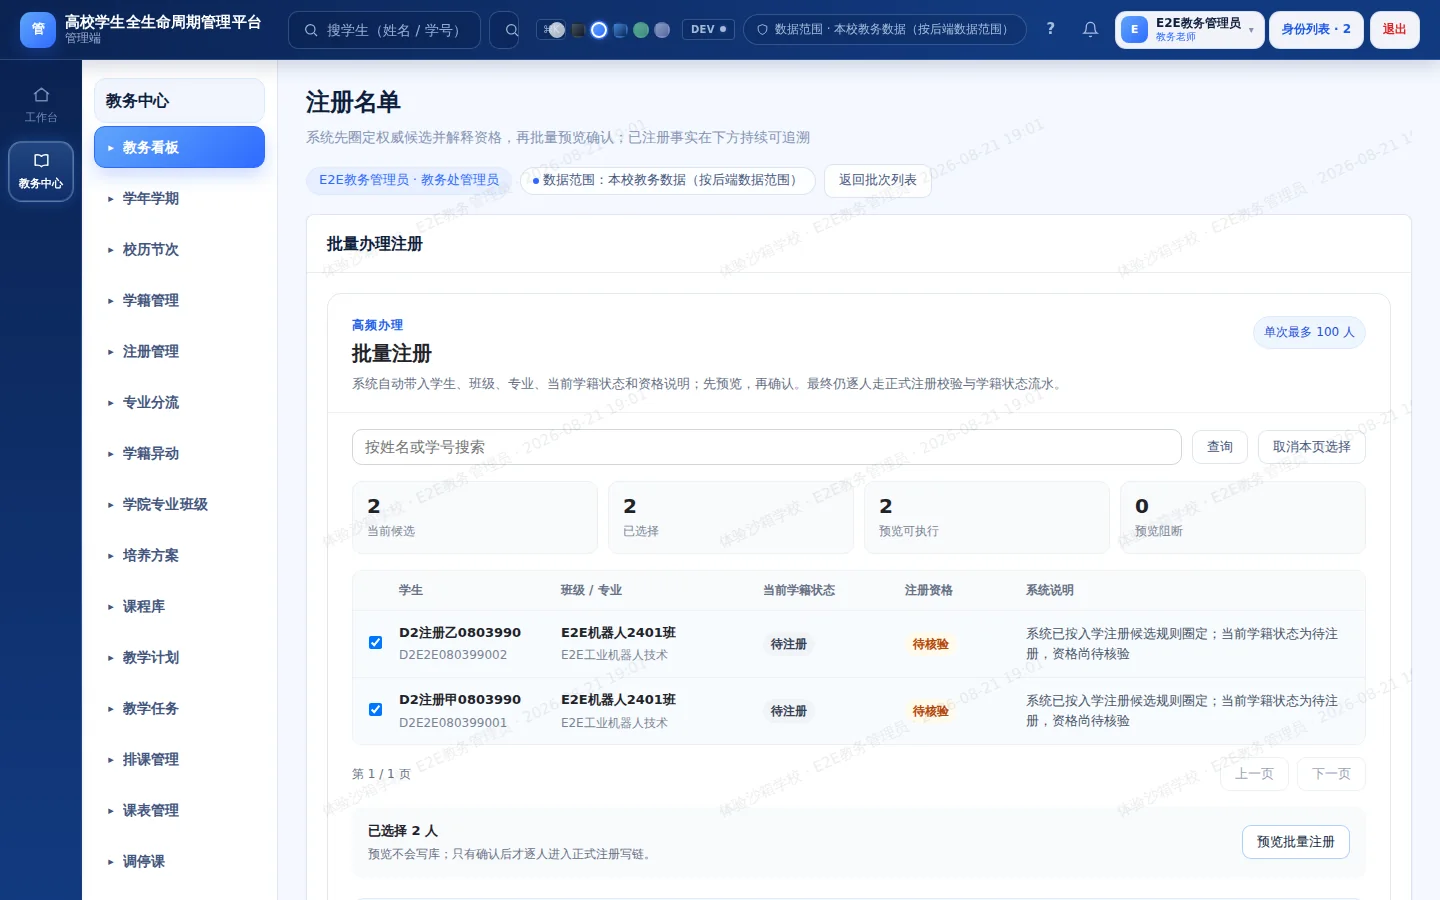Click the 第 1 / 1 页 indicator
Viewport: 1440px width, 900px height.
pos(381,774)
